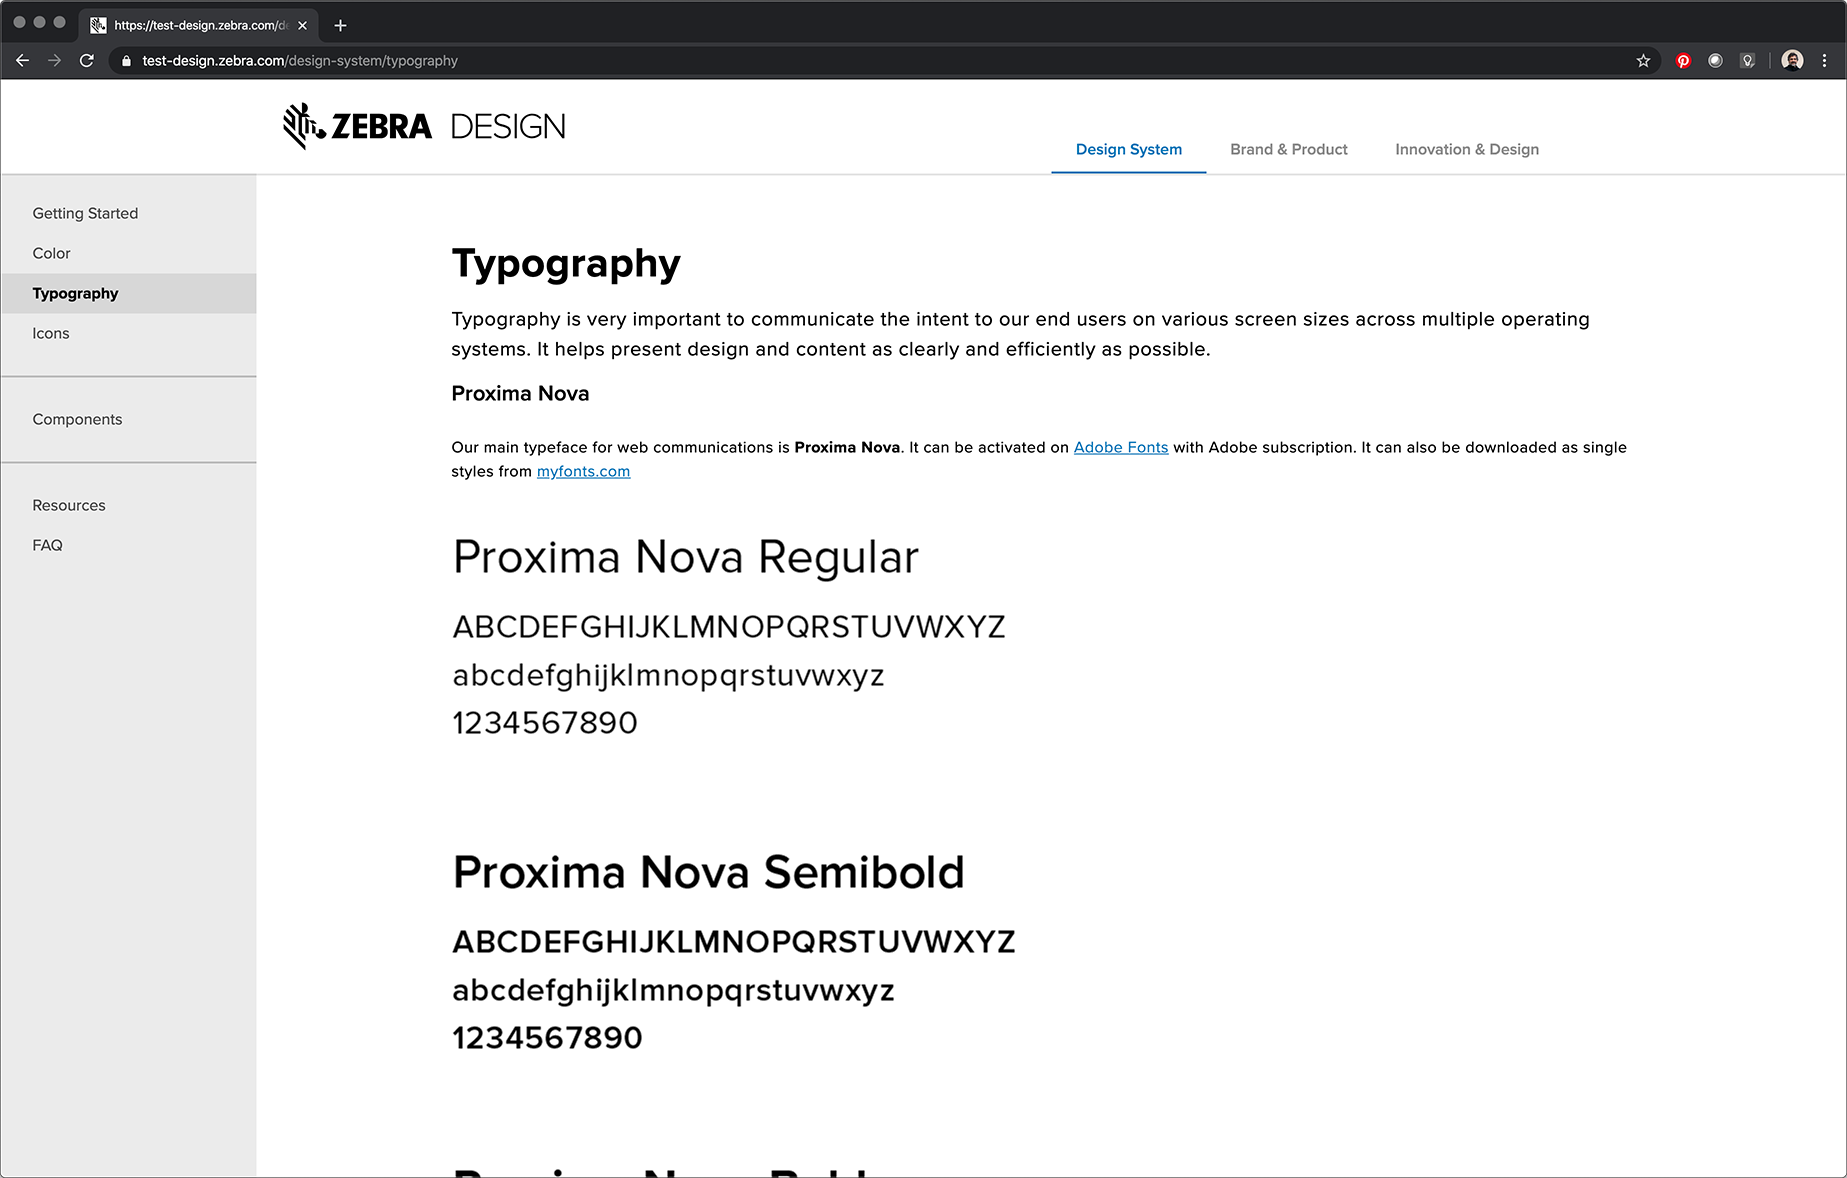Screen dimensions: 1847x1178
Task: Click the address bar URL field
Action: pyautogui.click(x=880, y=61)
